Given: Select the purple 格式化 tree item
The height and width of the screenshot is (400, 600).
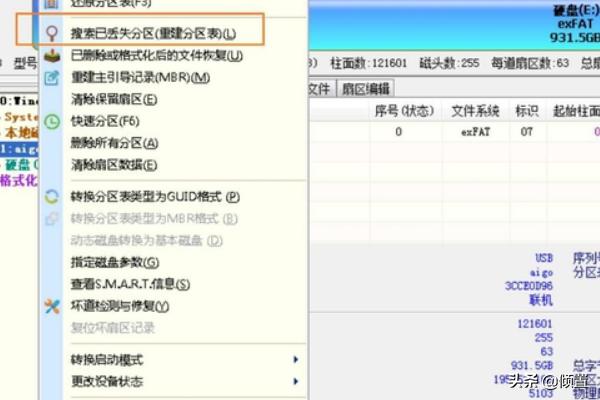Looking at the screenshot, I should coord(19,180).
